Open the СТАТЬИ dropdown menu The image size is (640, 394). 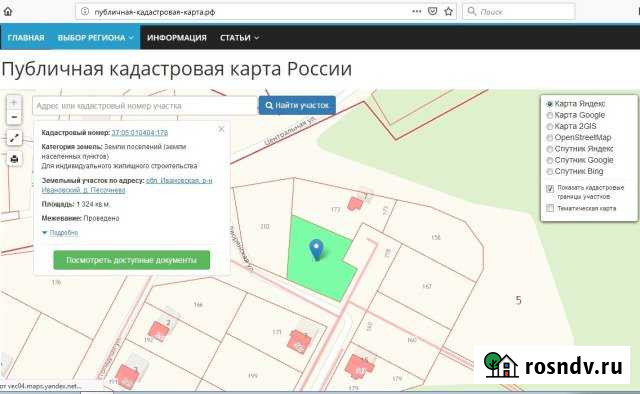pos(239,38)
